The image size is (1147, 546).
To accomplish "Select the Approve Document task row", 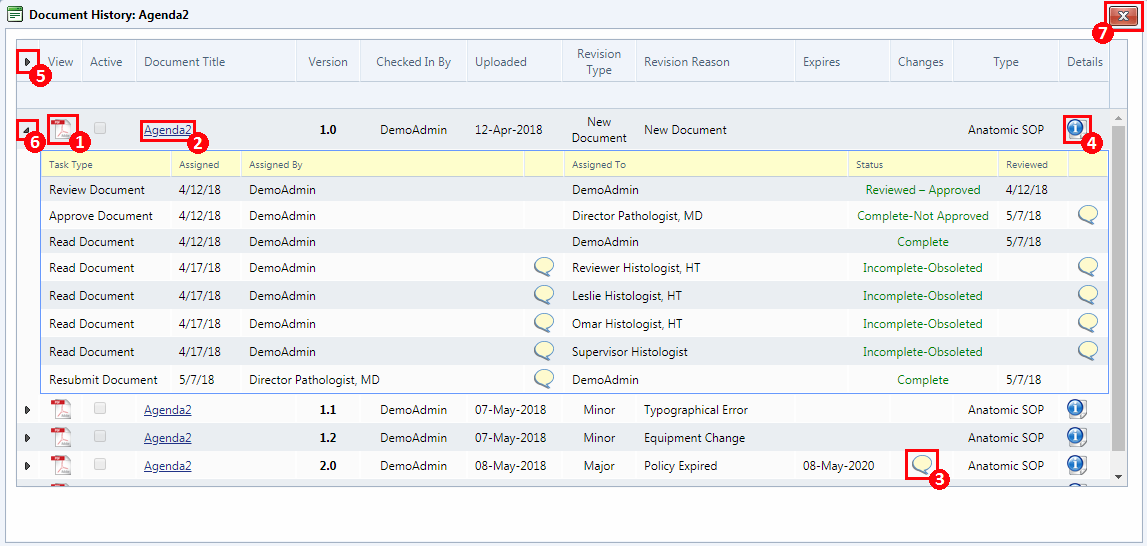I will point(575,216).
